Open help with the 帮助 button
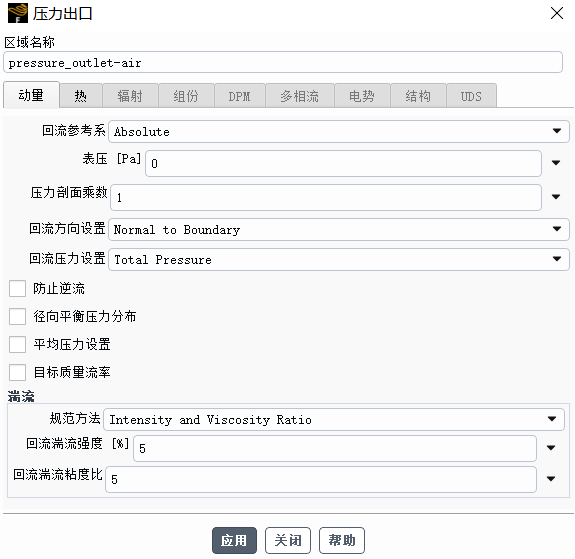 (342, 540)
